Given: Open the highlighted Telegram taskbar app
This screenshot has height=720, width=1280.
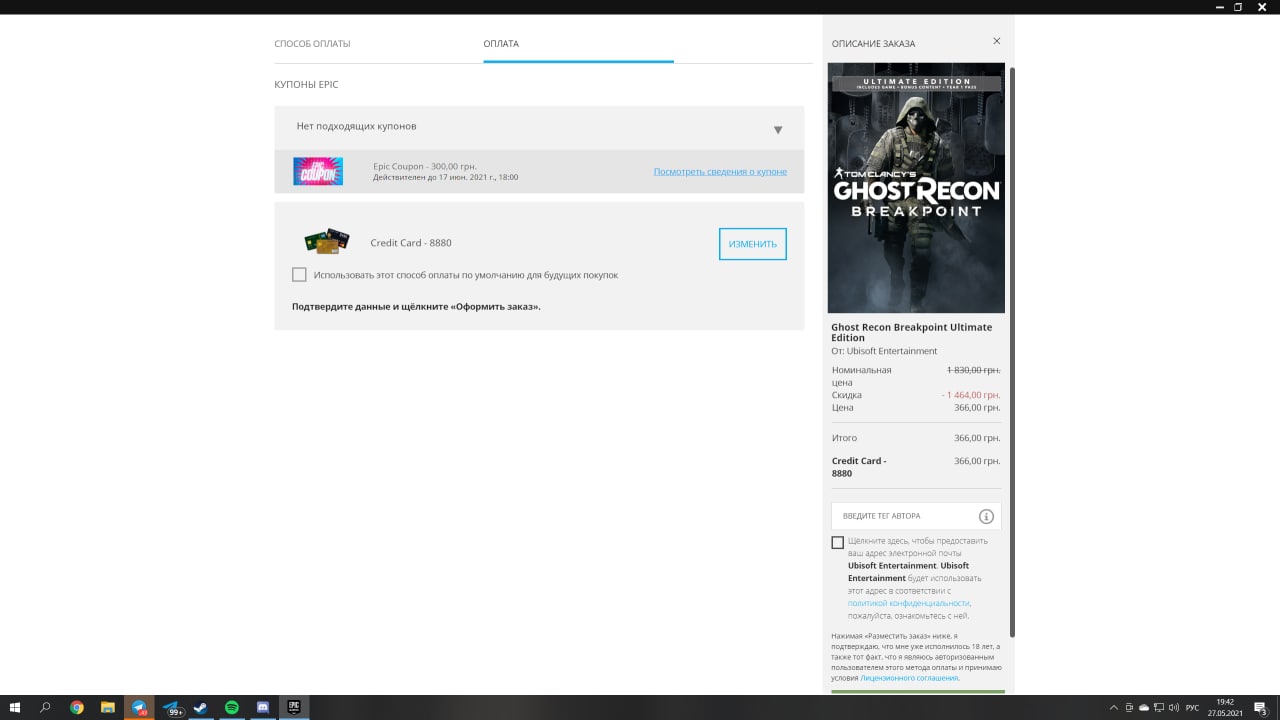Looking at the screenshot, I should 139,707.
